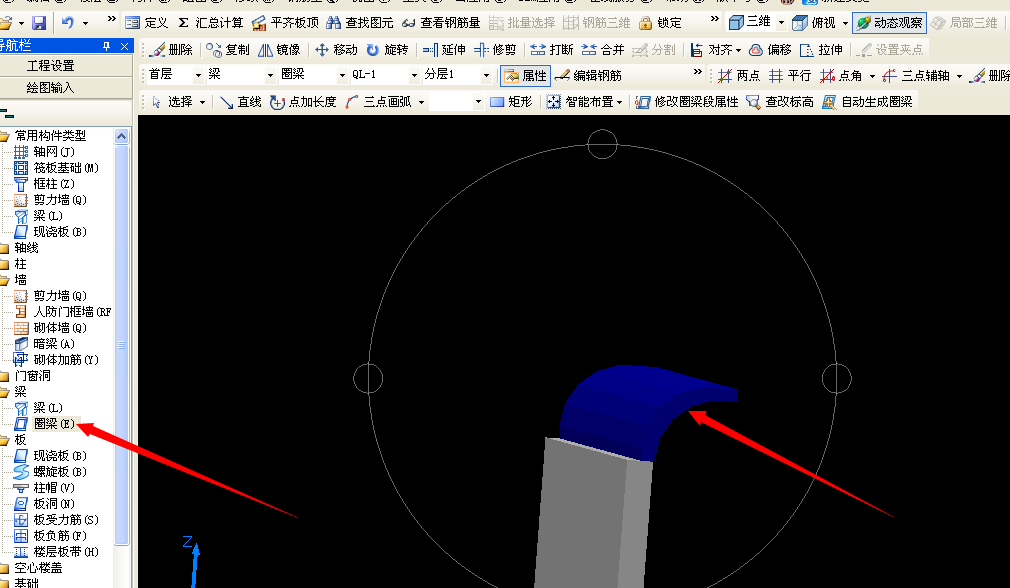
Task: Open the 三维 view dropdown arrow
Action: (781, 23)
